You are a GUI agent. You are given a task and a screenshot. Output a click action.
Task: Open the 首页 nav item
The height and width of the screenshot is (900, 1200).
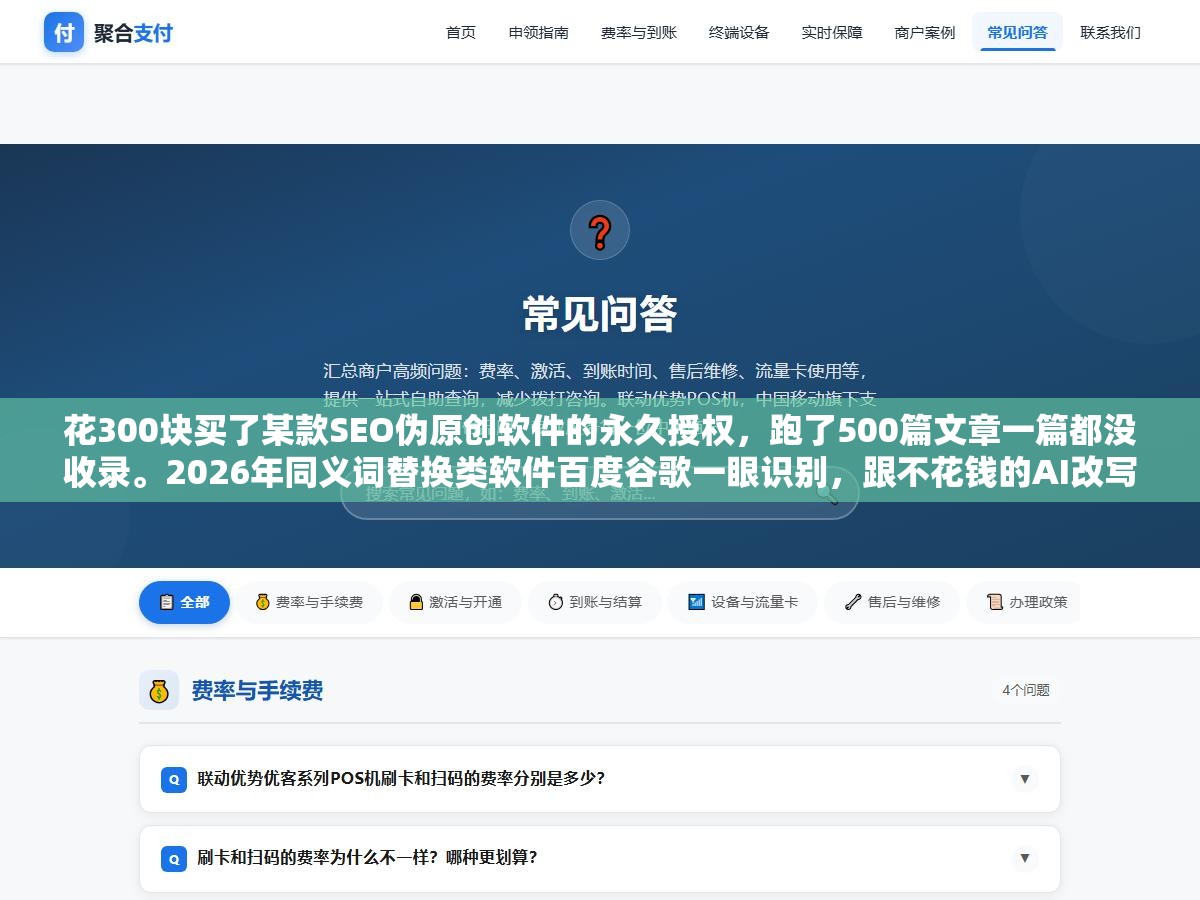461,32
